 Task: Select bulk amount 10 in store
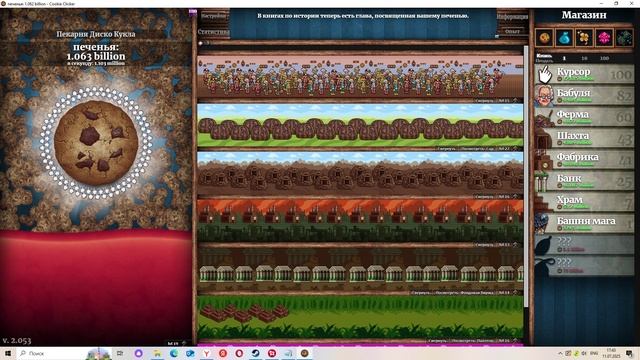584,58
